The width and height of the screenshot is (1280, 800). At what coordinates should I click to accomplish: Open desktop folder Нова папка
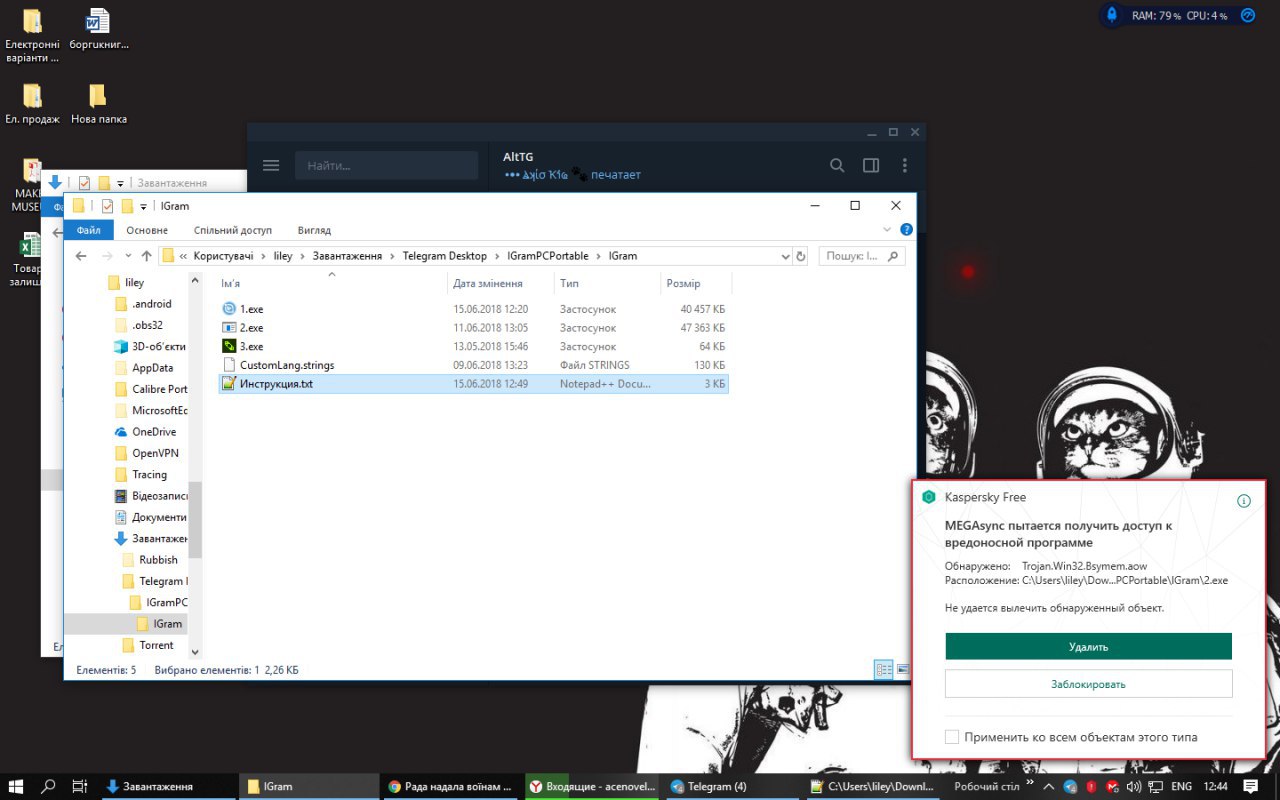98,103
